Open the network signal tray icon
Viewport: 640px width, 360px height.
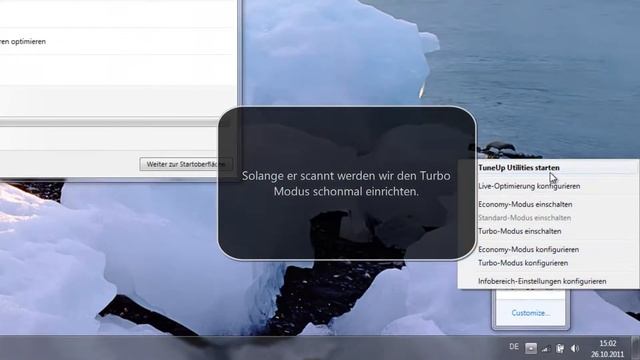pyautogui.click(x=546, y=348)
